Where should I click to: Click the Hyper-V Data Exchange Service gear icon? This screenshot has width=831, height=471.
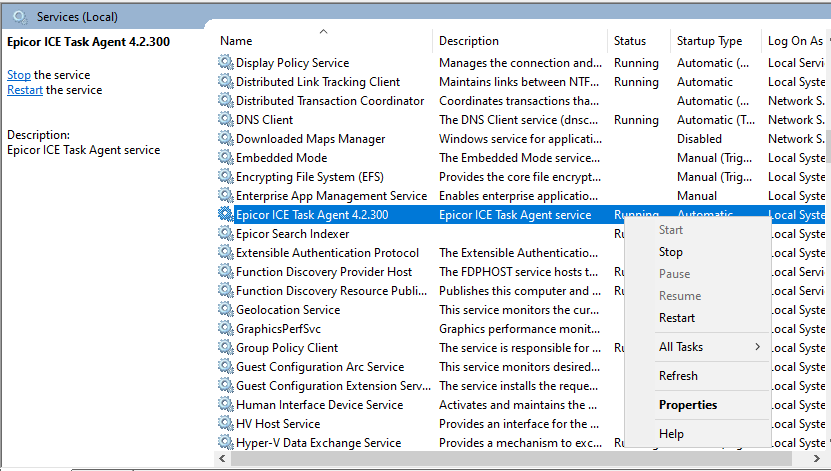(x=226, y=442)
